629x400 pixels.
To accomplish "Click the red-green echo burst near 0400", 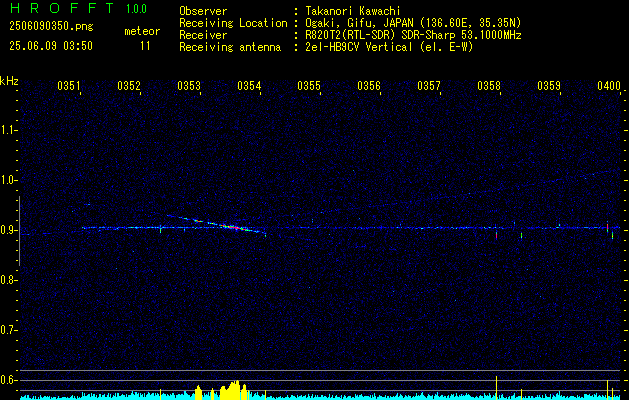I will [x=607, y=226].
